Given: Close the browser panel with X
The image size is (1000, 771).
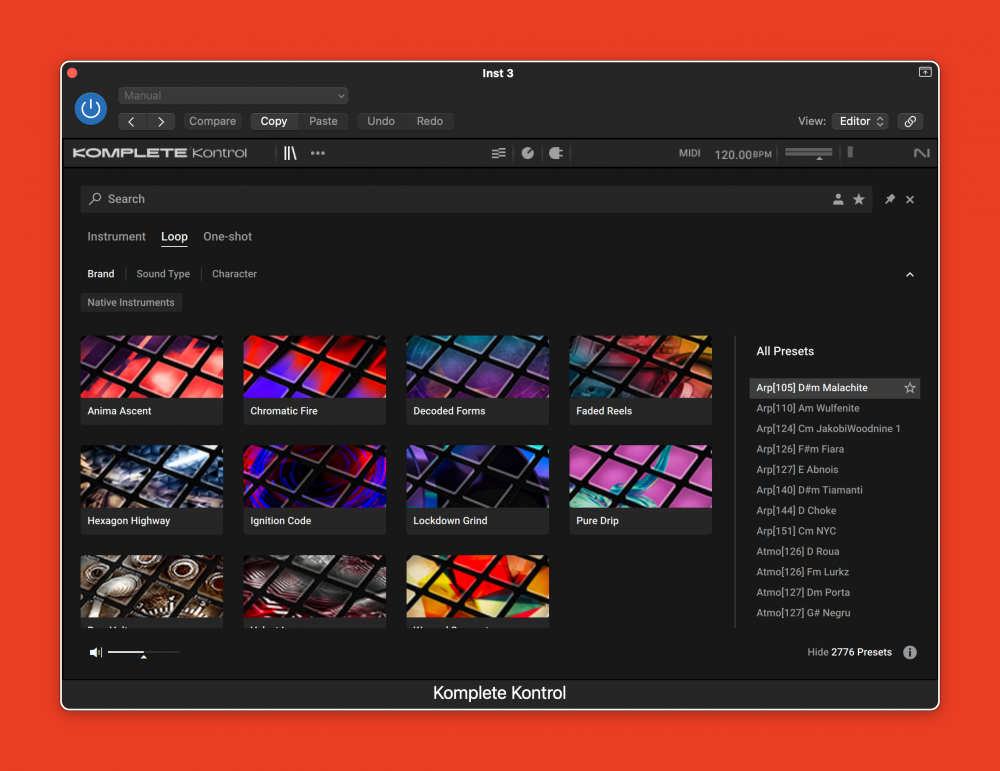Looking at the screenshot, I should (910, 200).
